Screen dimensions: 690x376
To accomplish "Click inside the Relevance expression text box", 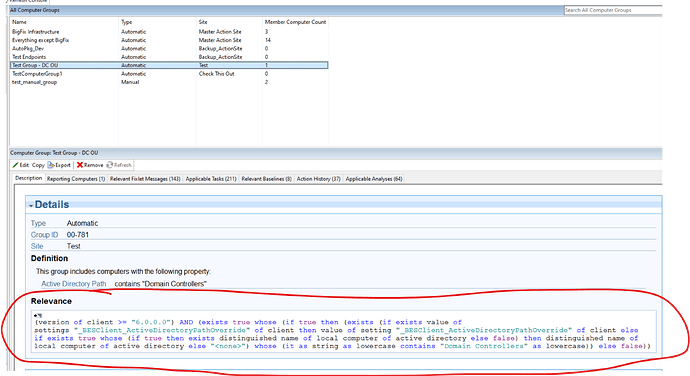I will [343, 331].
